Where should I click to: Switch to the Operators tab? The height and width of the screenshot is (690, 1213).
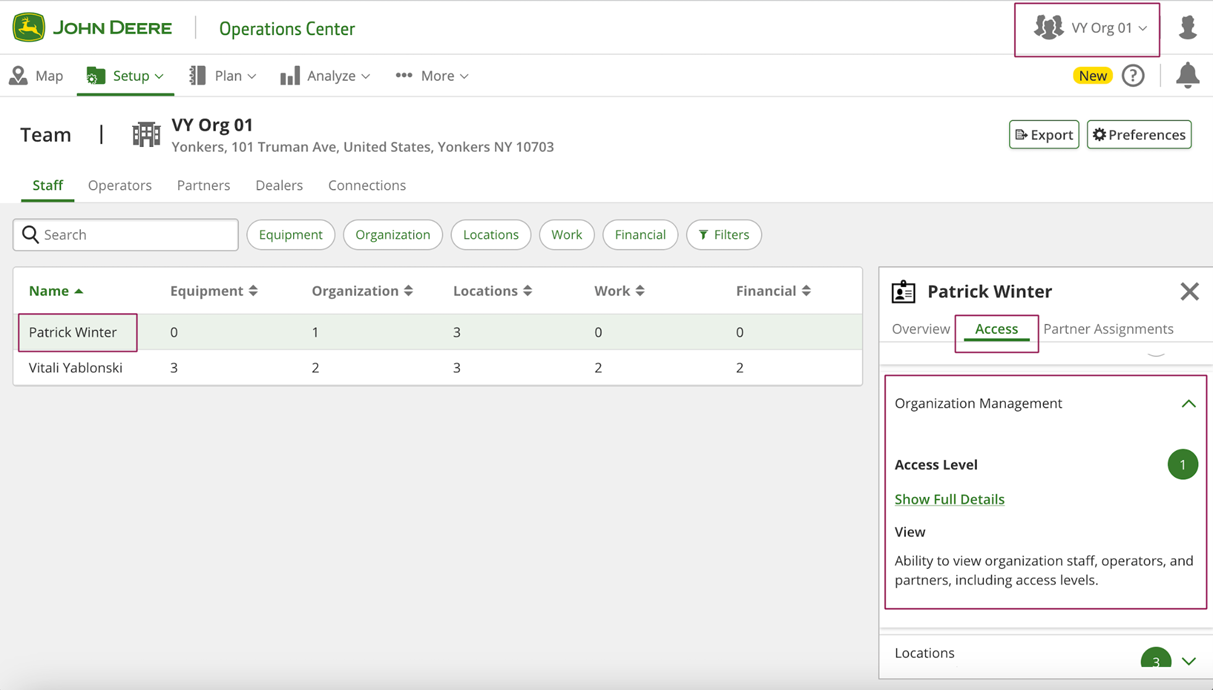120,186
